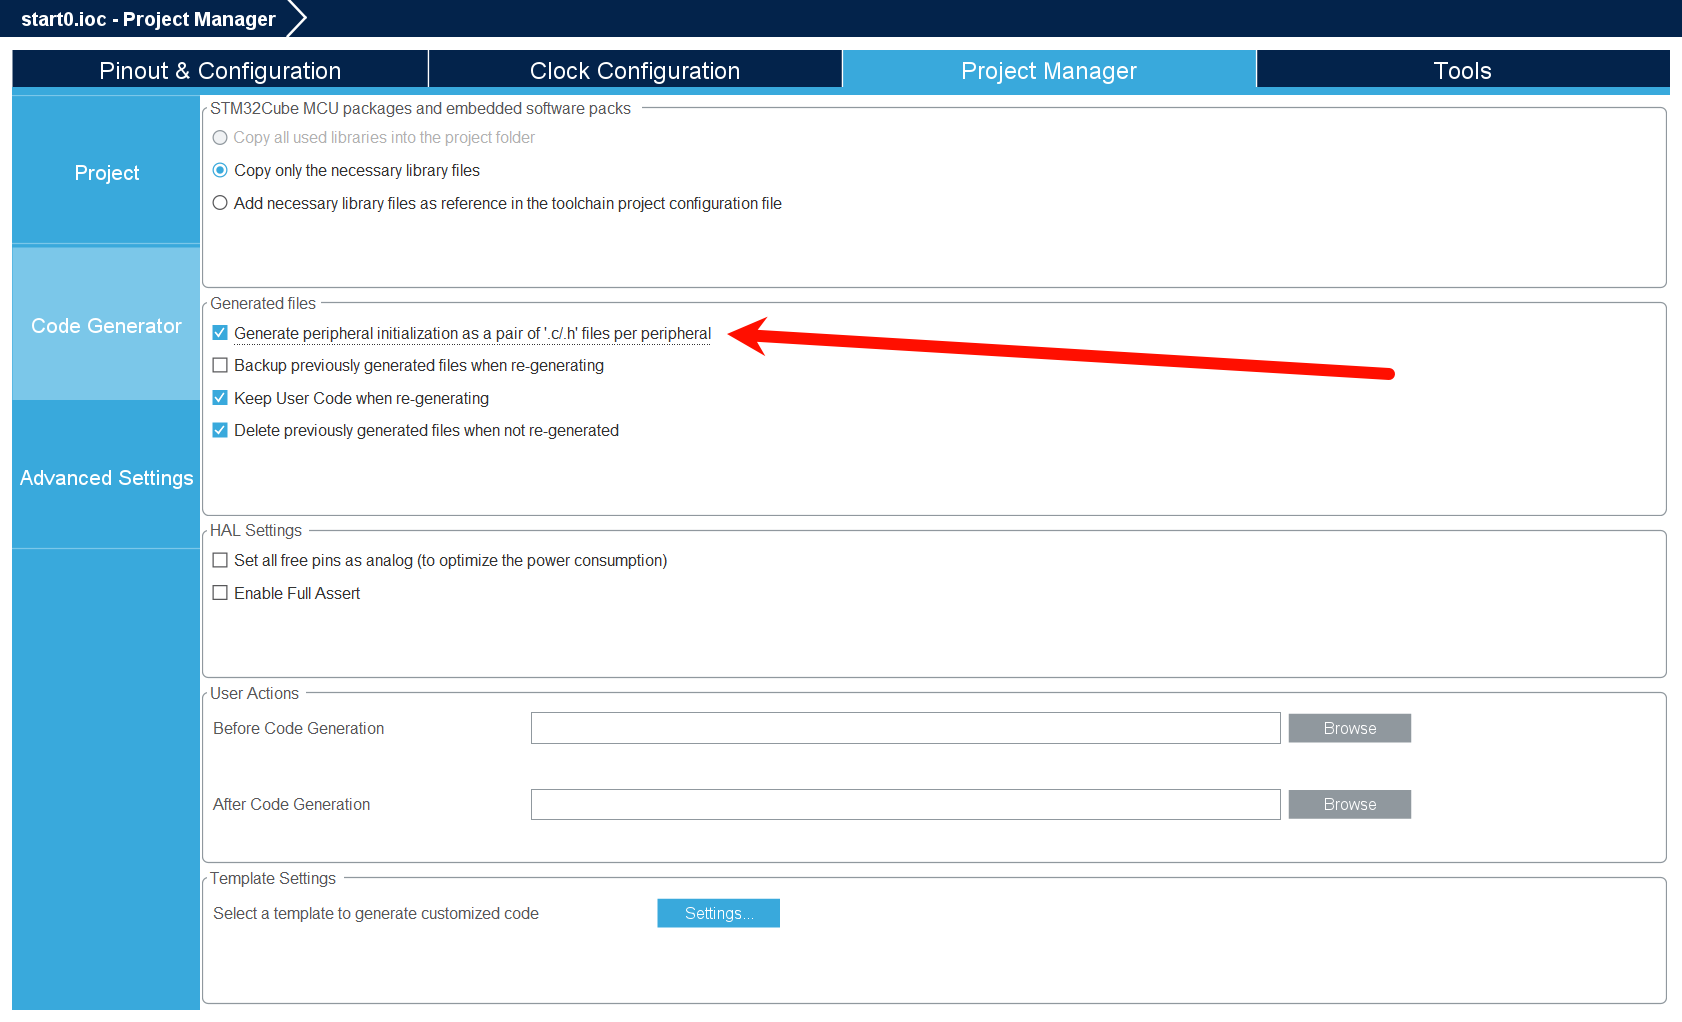This screenshot has width=1682, height=1022.
Task: Enable Set all free pins as analog
Action: pos(220,560)
